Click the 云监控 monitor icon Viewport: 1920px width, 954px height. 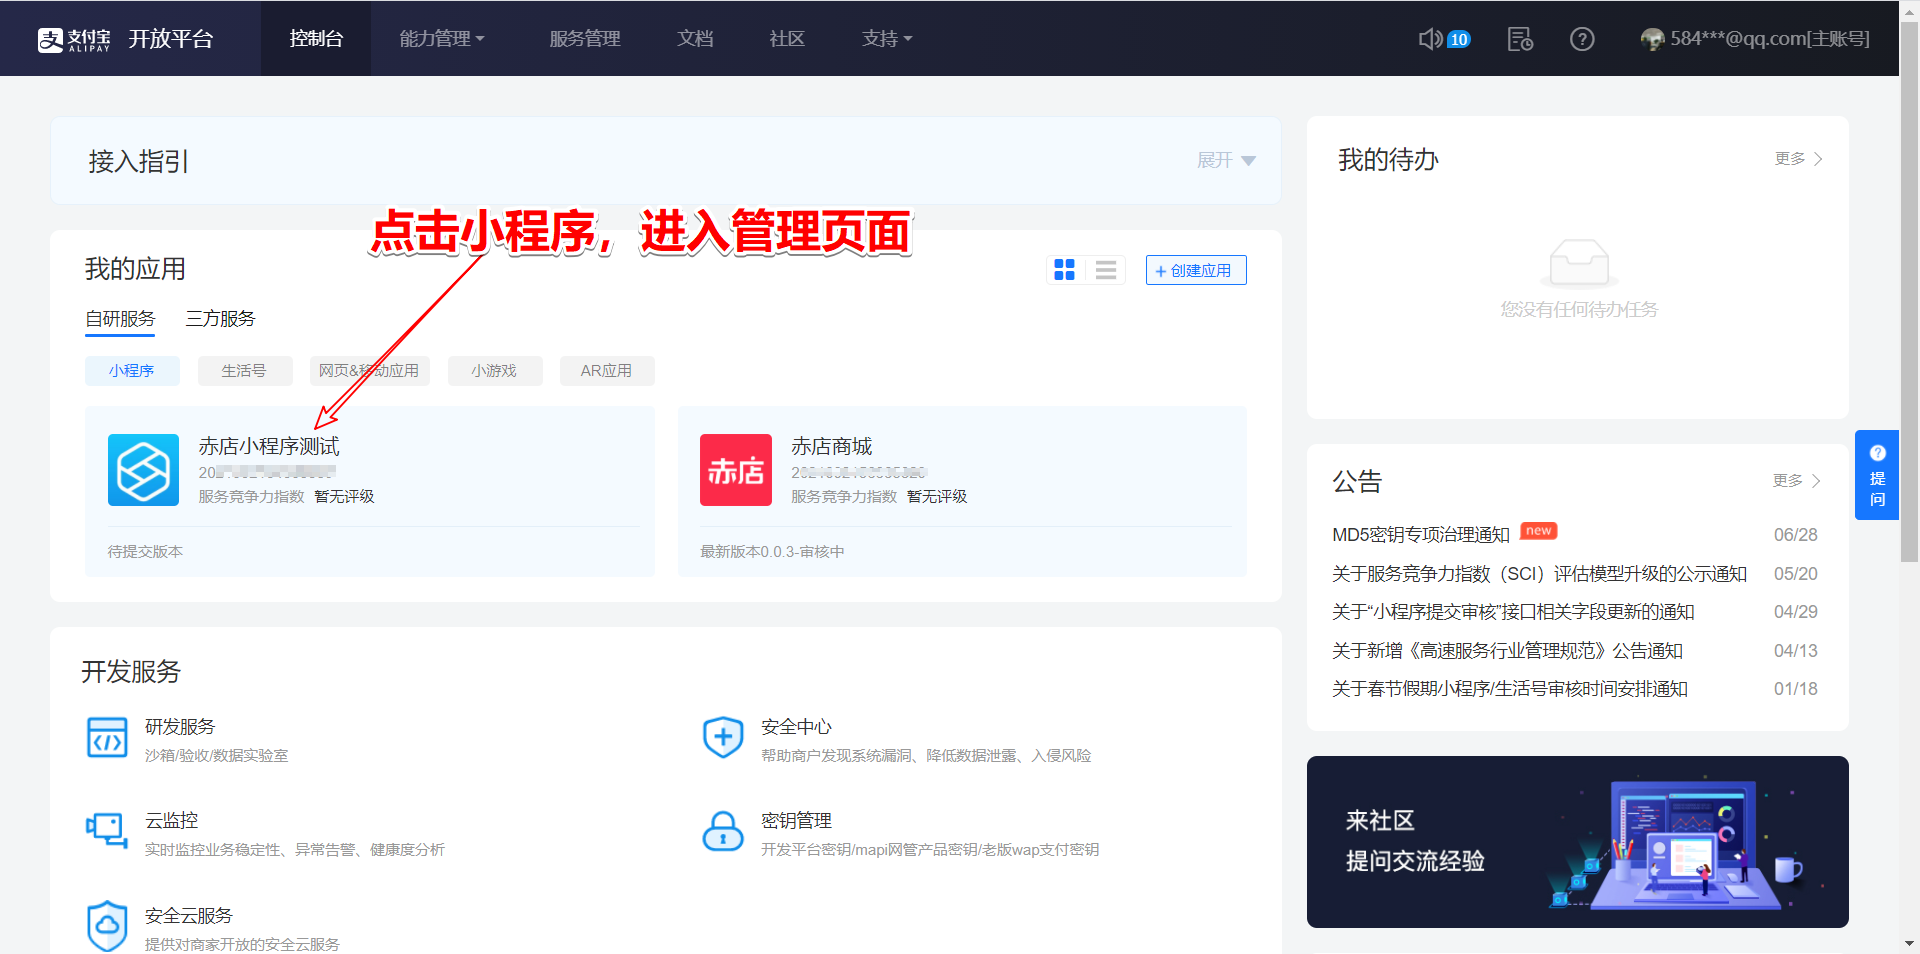[x=107, y=830]
